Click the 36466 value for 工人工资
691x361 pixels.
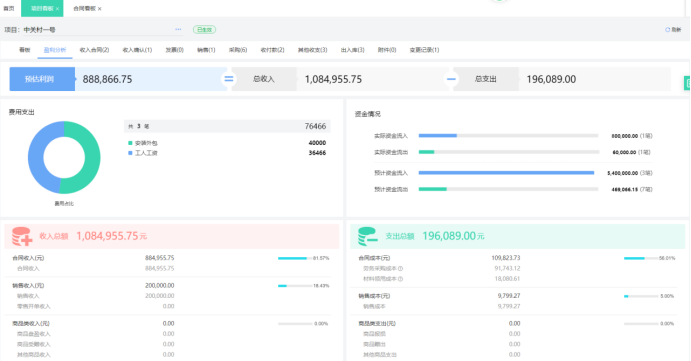(317, 153)
